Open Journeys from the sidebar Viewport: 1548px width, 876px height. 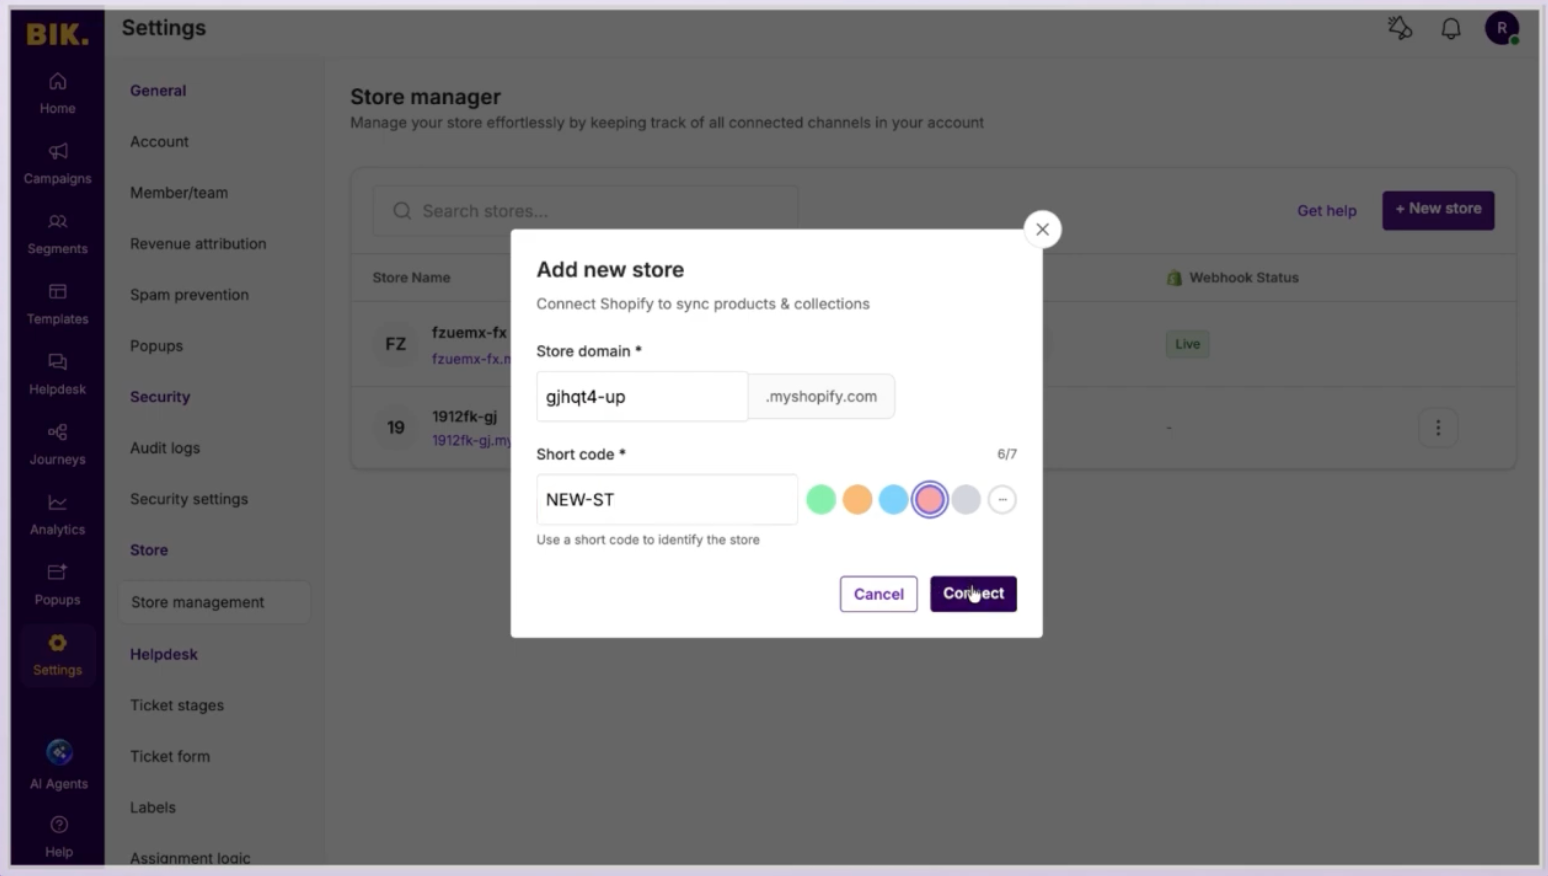[x=57, y=444]
